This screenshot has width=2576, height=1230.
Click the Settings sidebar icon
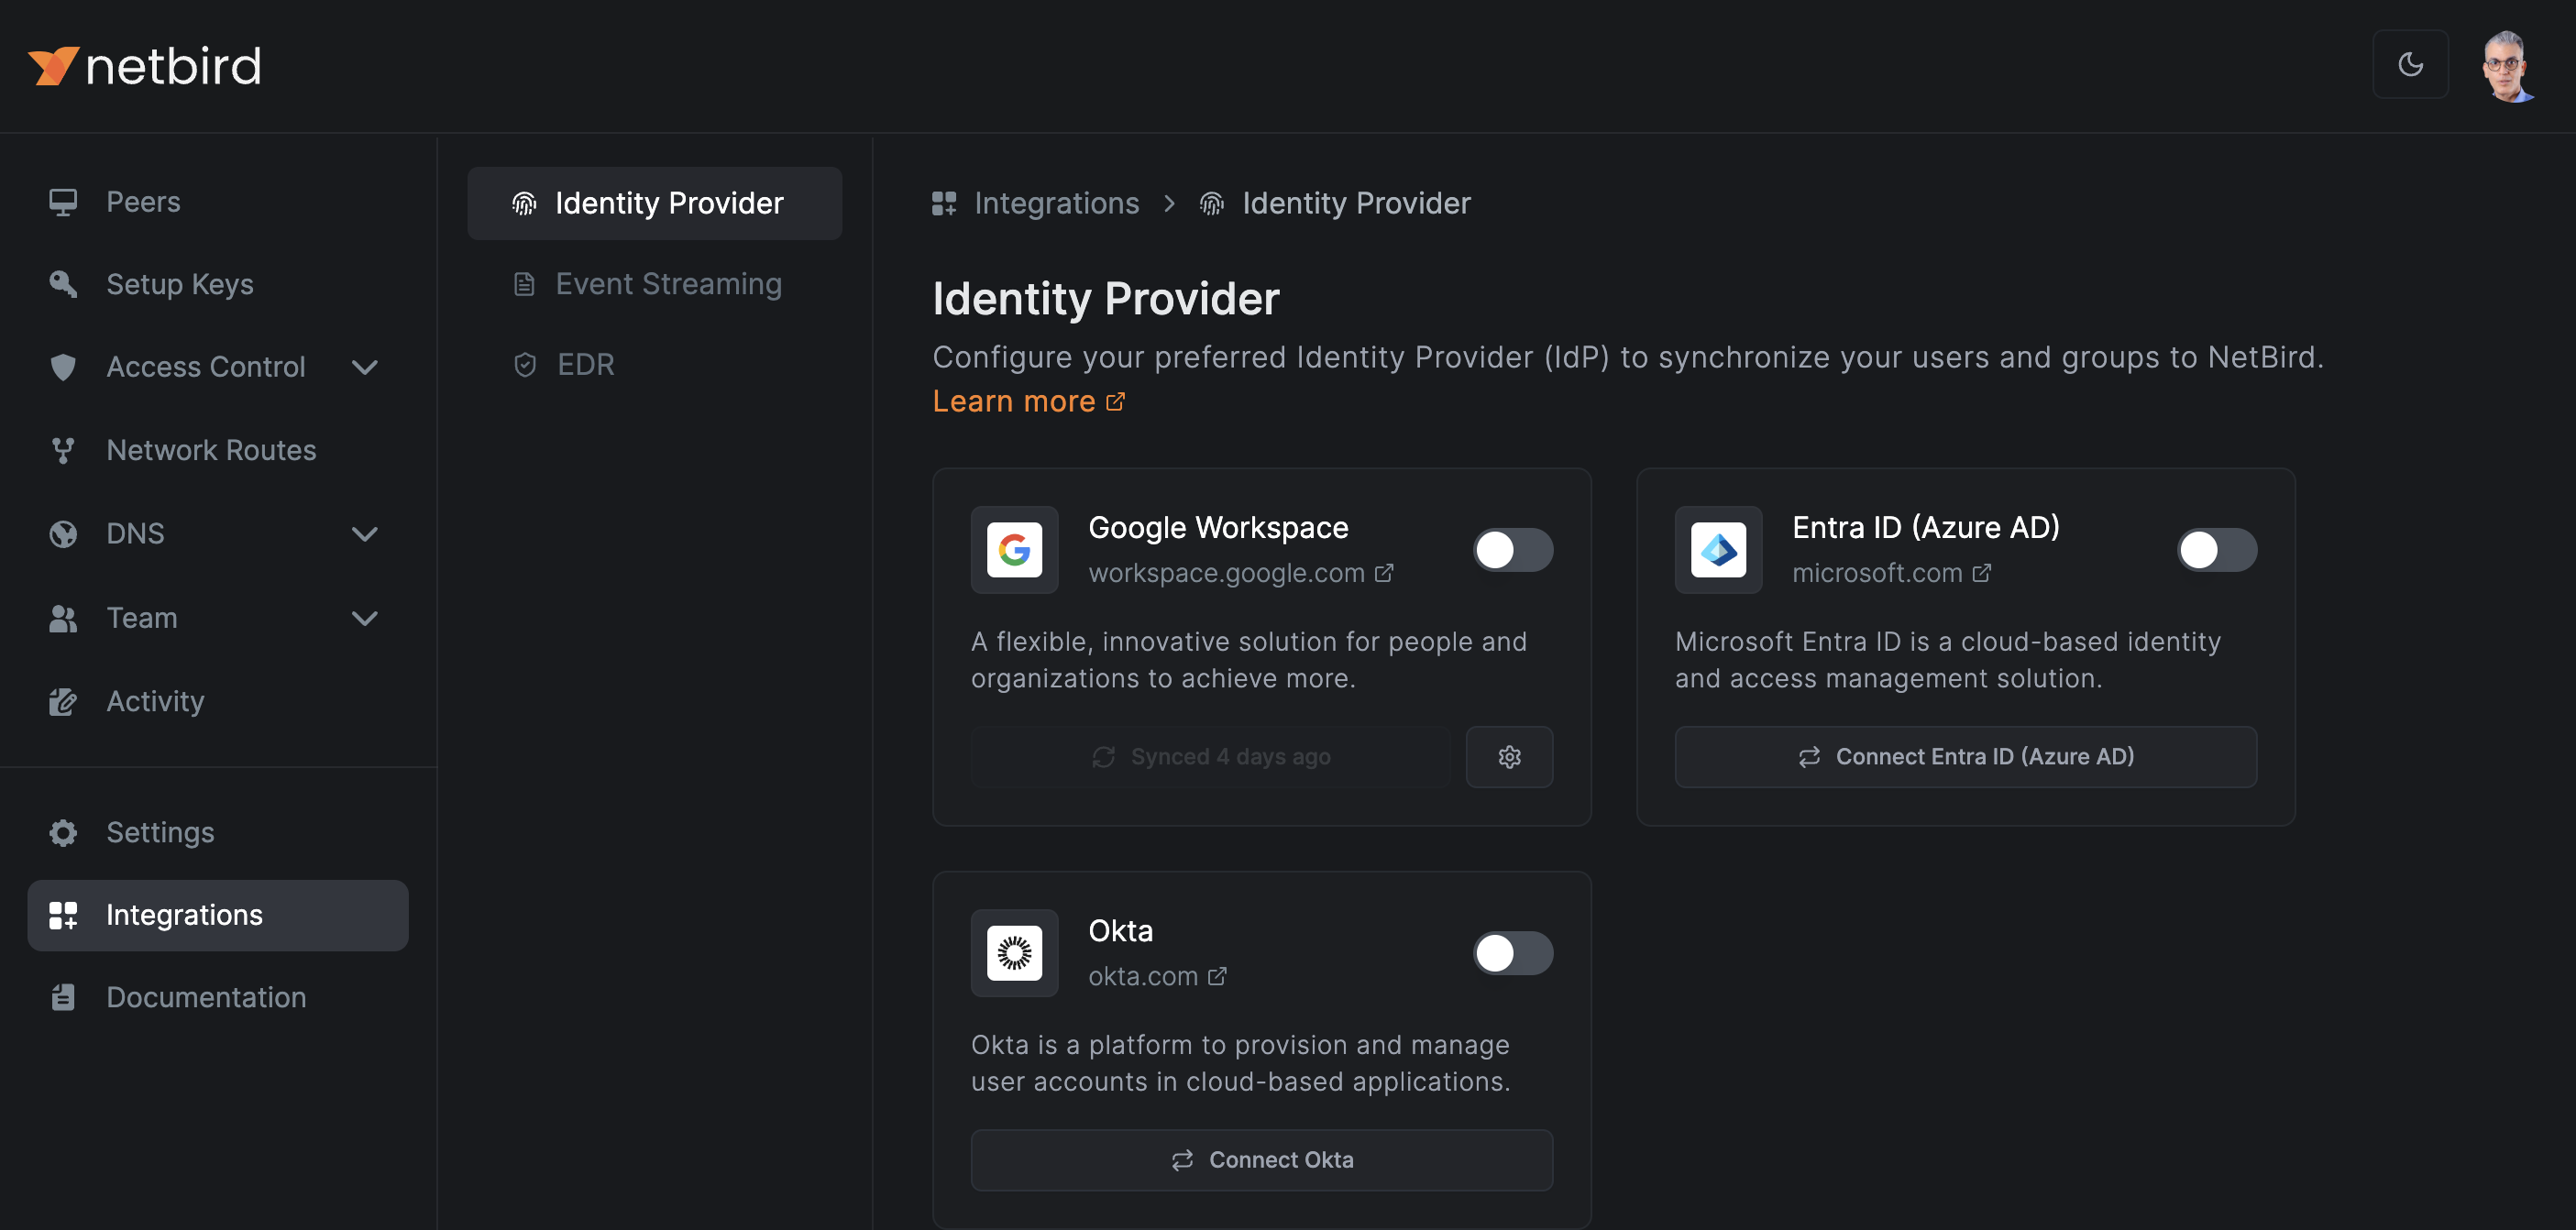(62, 832)
